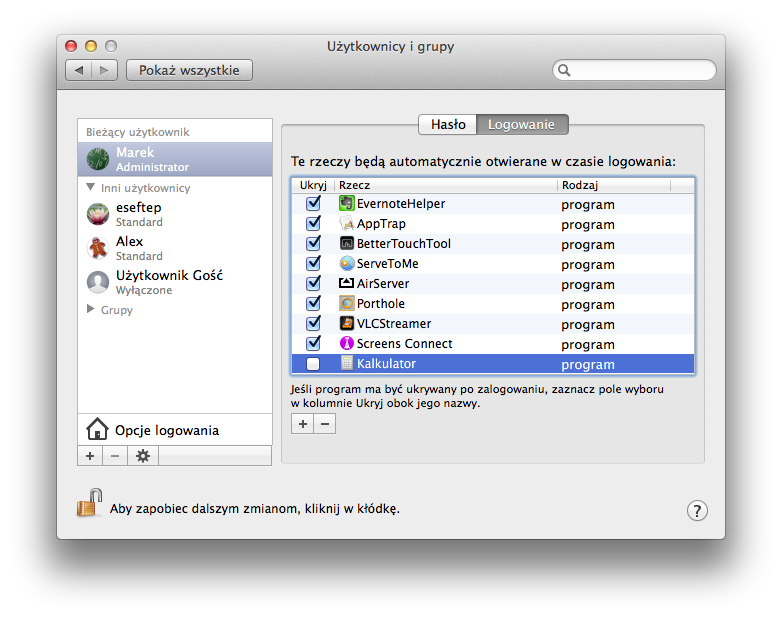Select the EvernoteHelper name text
This screenshot has width=782, height=618.
401,204
